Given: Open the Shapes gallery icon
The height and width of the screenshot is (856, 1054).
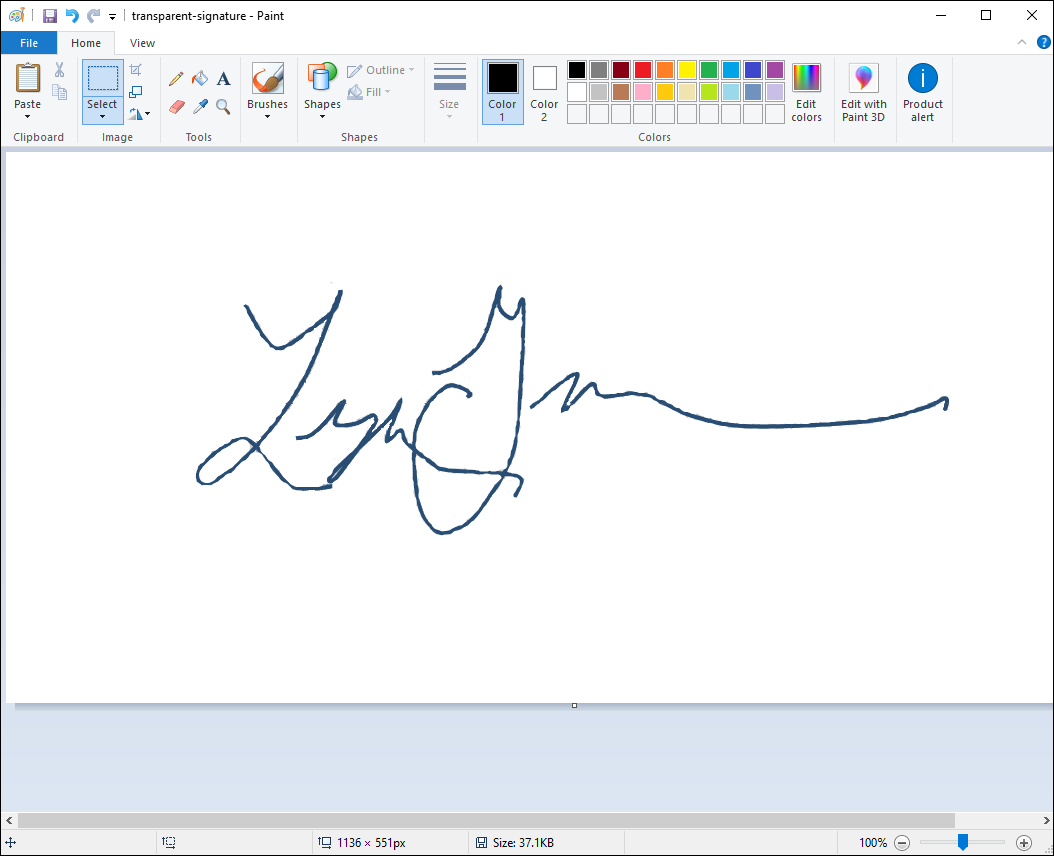Looking at the screenshot, I should (x=322, y=78).
